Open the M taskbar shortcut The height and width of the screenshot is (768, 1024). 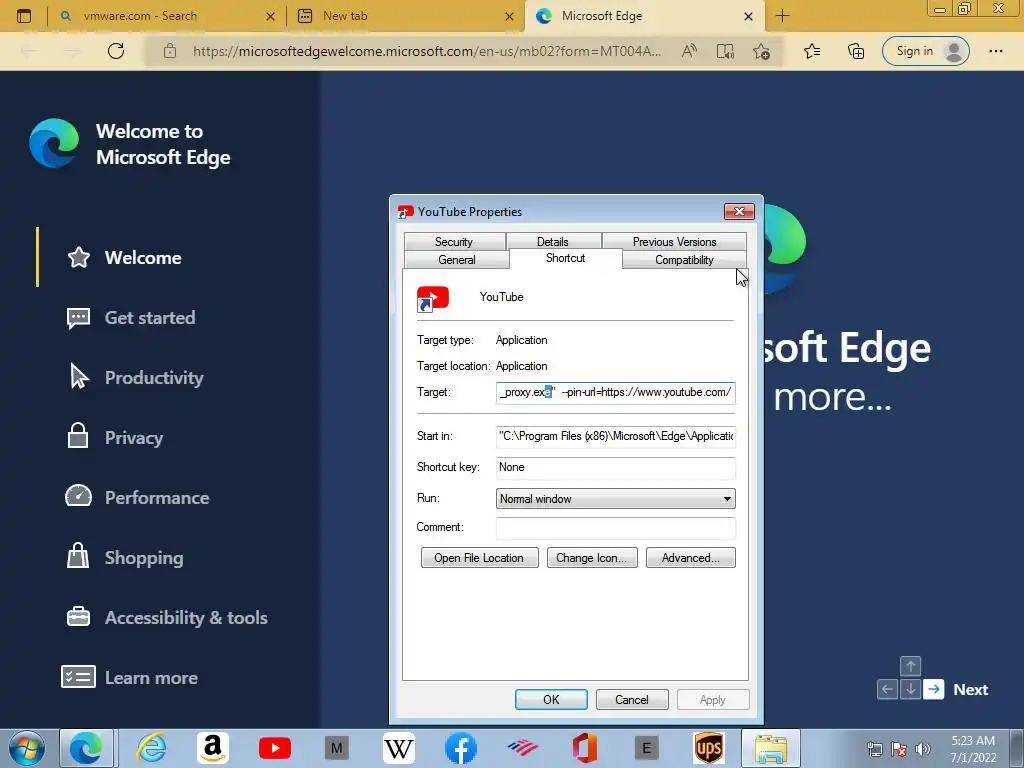coord(337,748)
